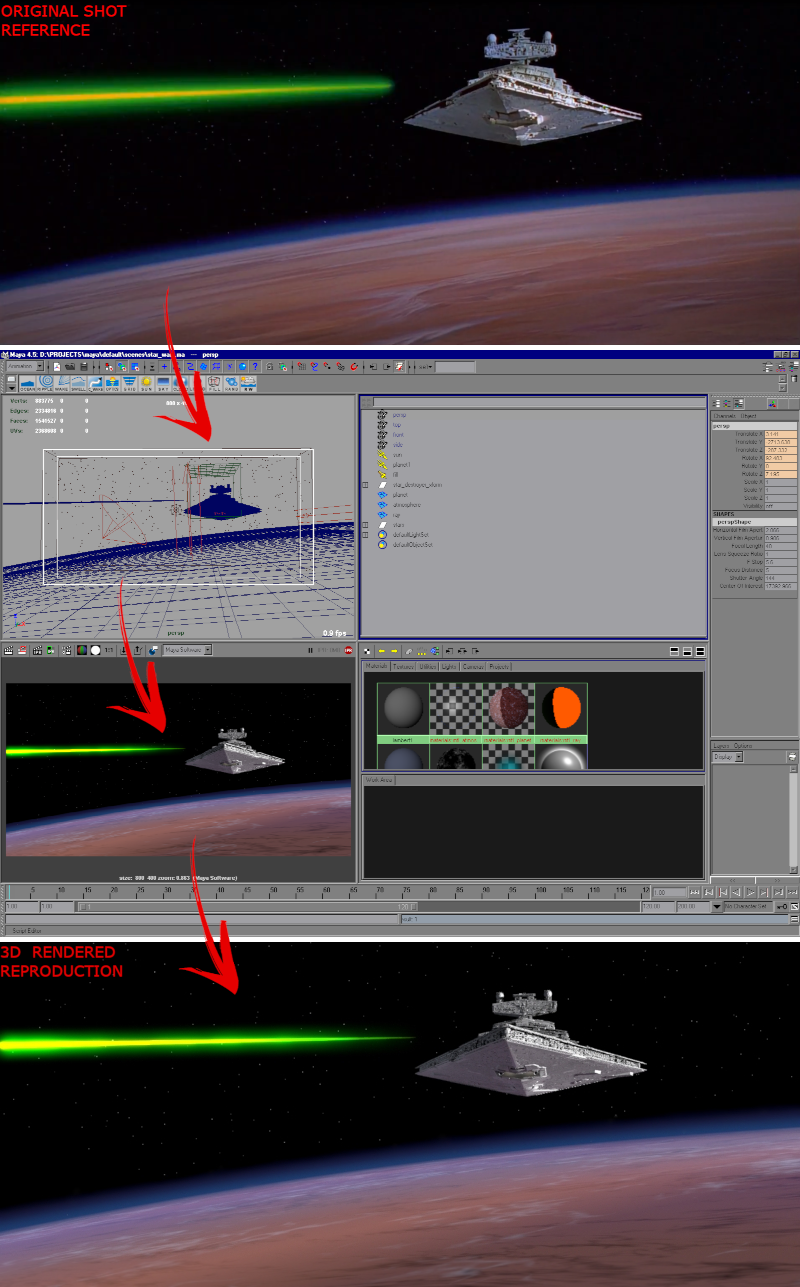Image resolution: width=800 pixels, height=1287 pixels.
Task: Click the red planet material swatch
Action: (x=509, y=708)
